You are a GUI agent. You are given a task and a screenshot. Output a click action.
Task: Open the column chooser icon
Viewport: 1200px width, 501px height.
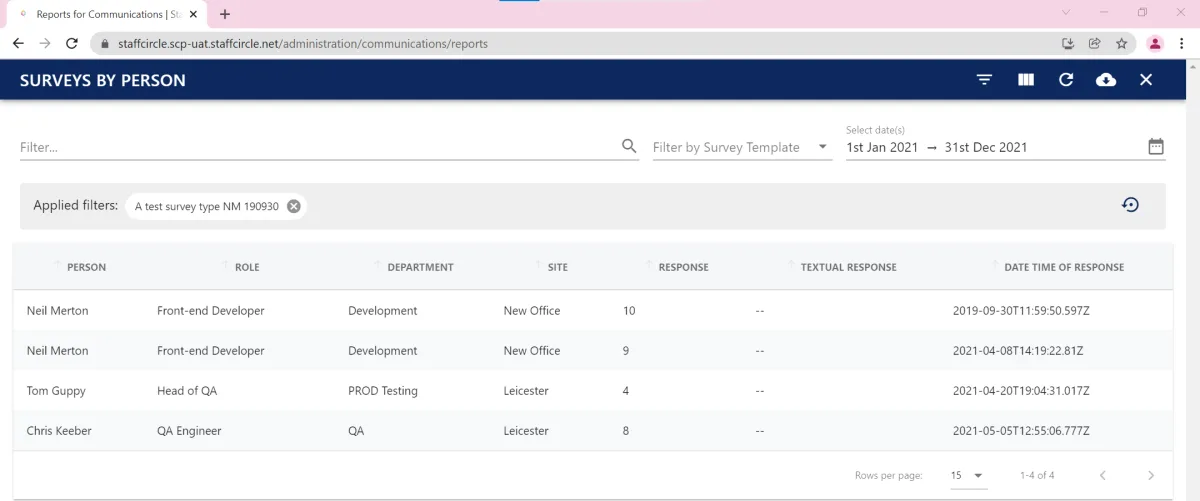[x=1026, y=80]
